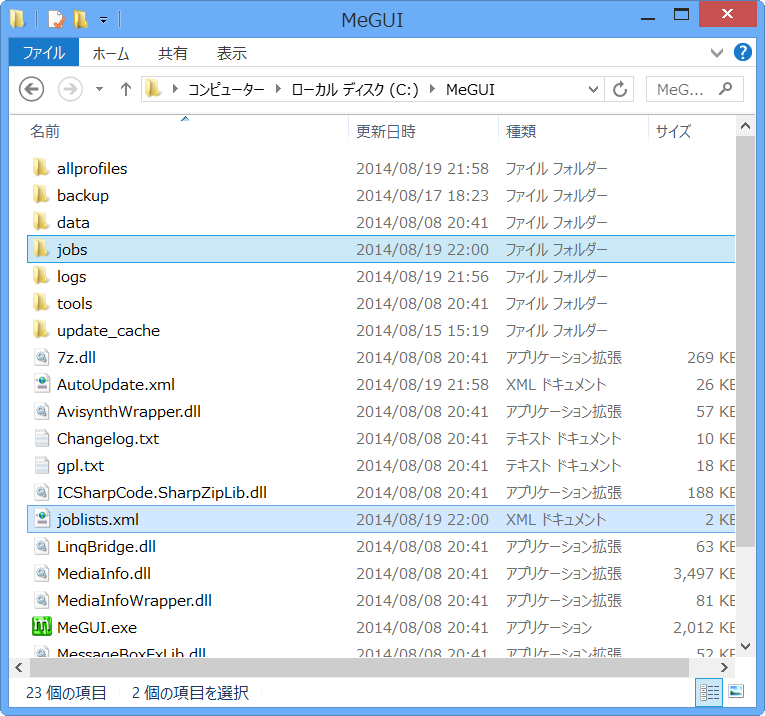Click the vertical scrollbar up arrow

745,126
